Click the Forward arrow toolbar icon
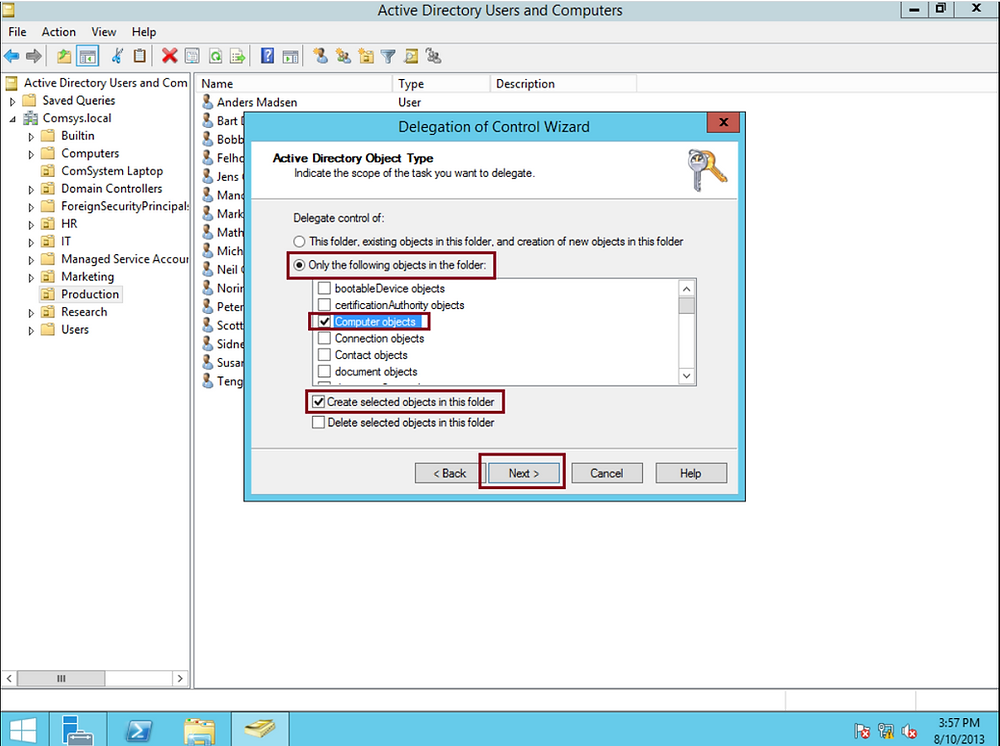1000x746 pixels. point(34,57)
